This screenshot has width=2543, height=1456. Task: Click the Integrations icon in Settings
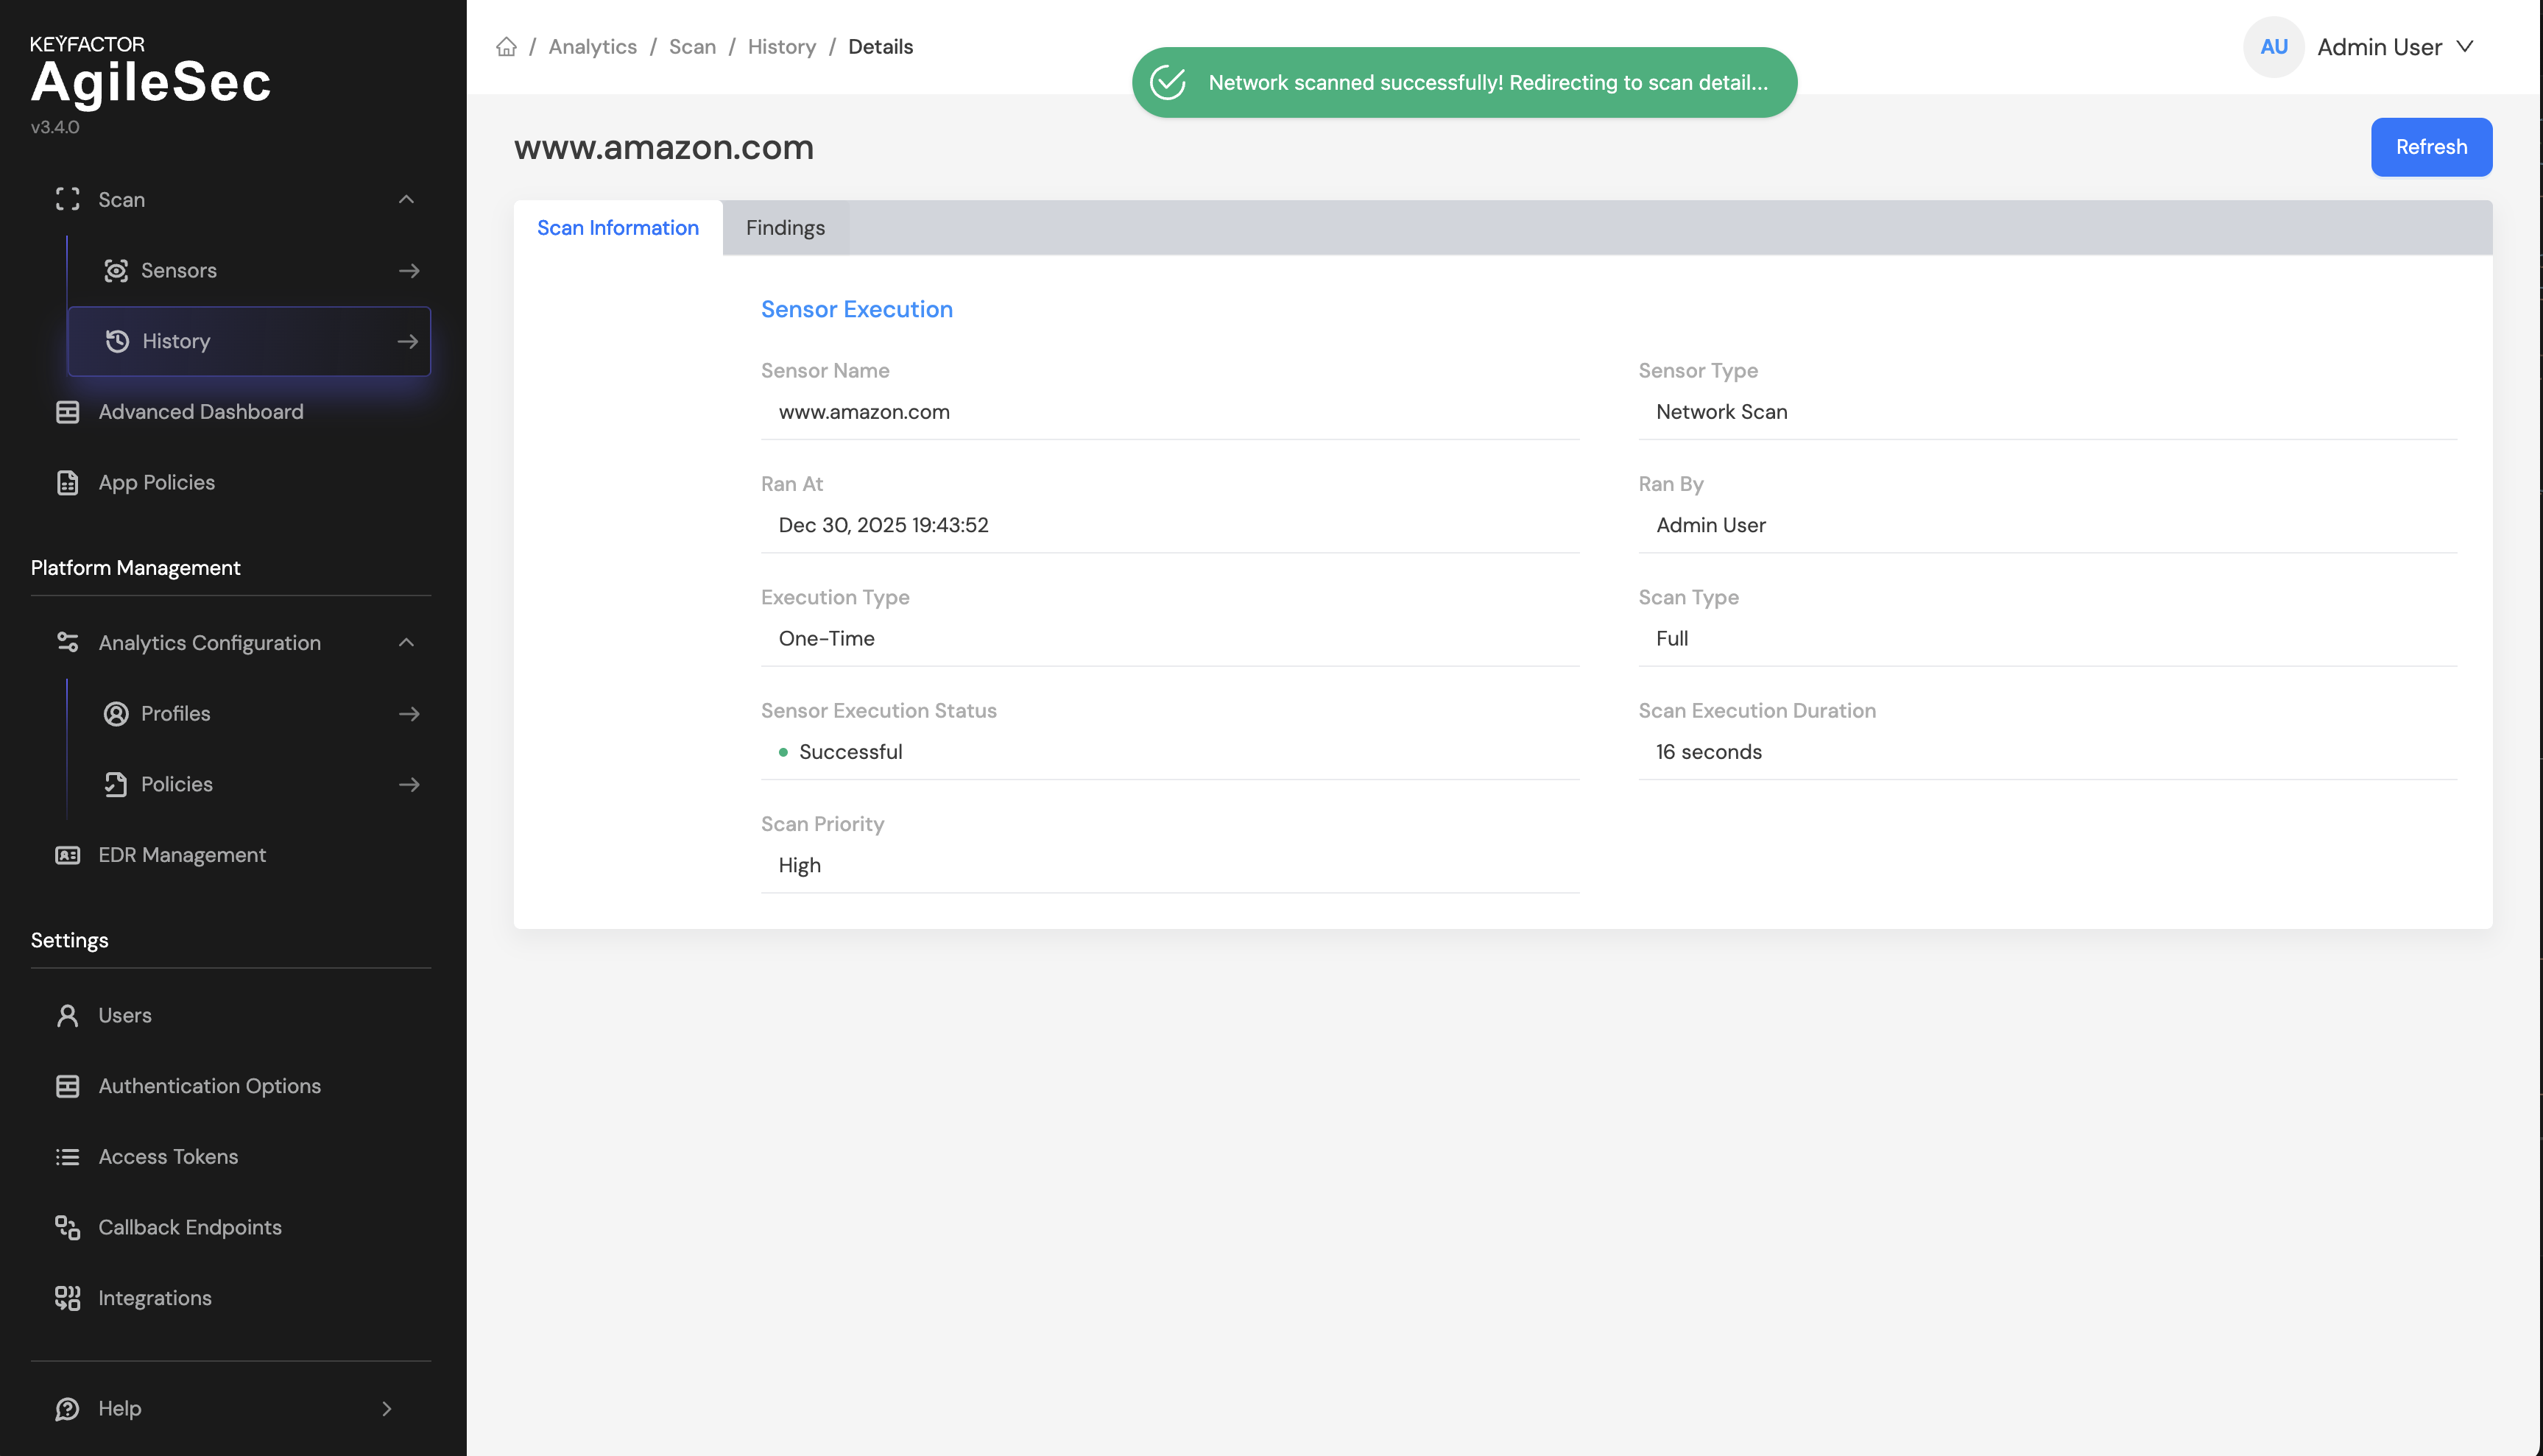pos(67,1298)
